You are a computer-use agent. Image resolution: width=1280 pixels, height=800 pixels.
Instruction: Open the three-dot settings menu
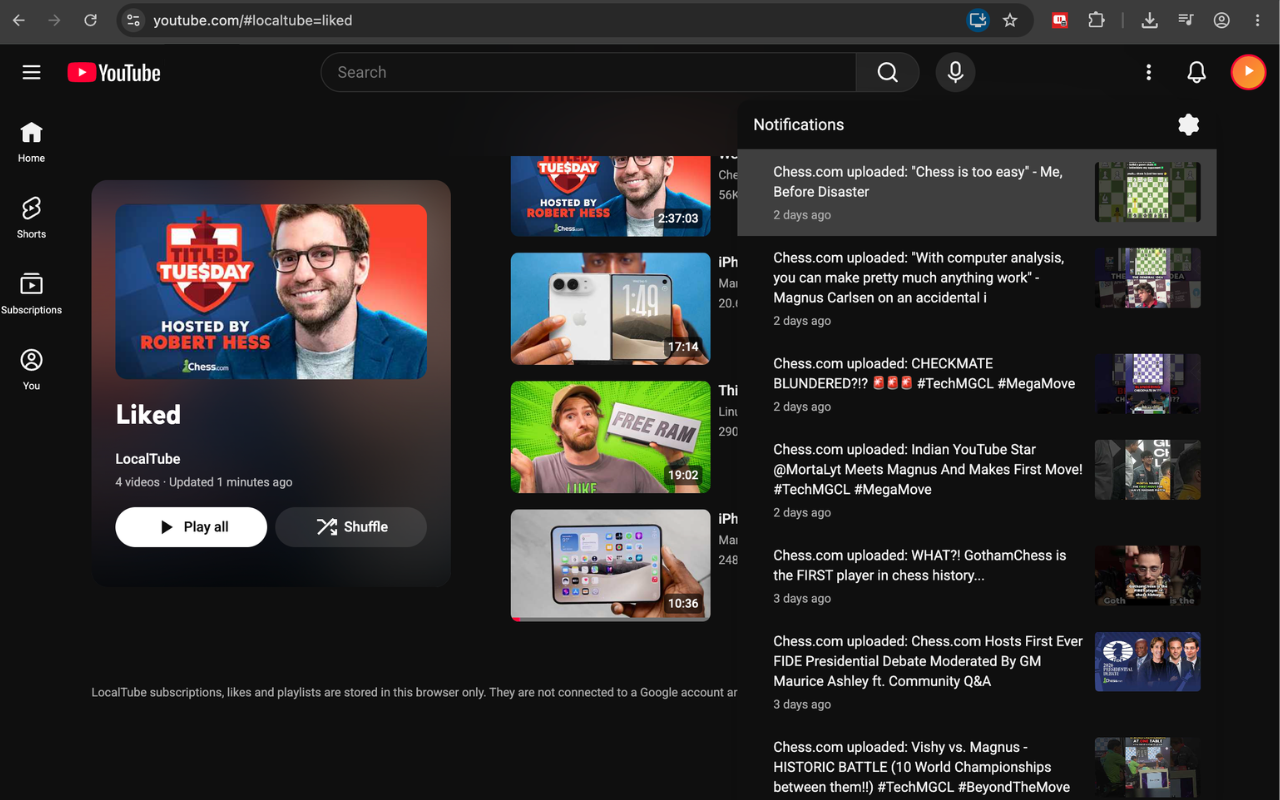1148,72
